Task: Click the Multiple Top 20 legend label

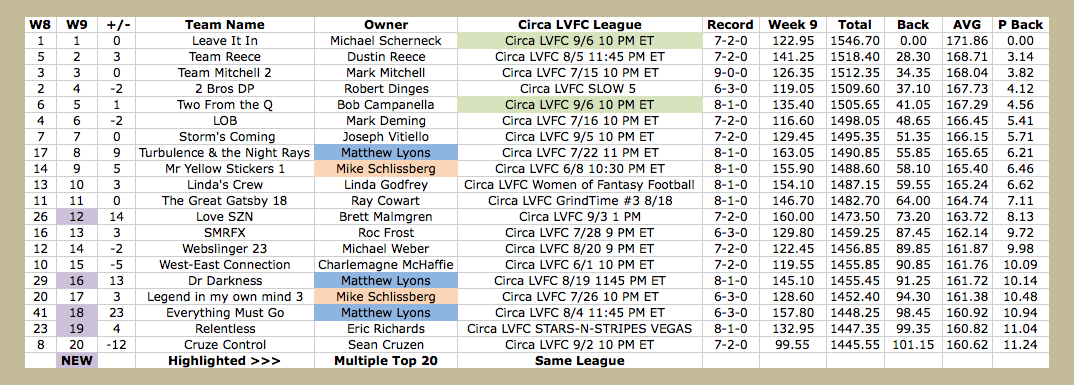Action: pos(386,360)
